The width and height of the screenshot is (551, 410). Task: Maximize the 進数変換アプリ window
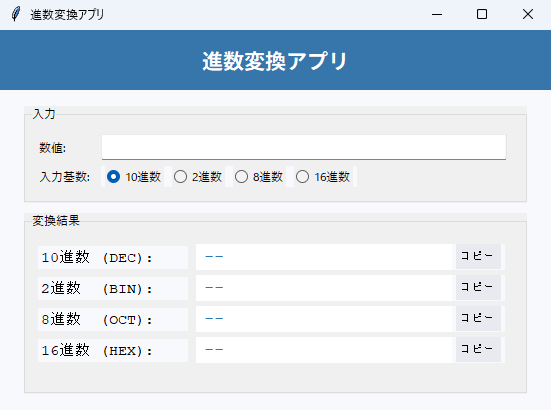click(482, 14)
